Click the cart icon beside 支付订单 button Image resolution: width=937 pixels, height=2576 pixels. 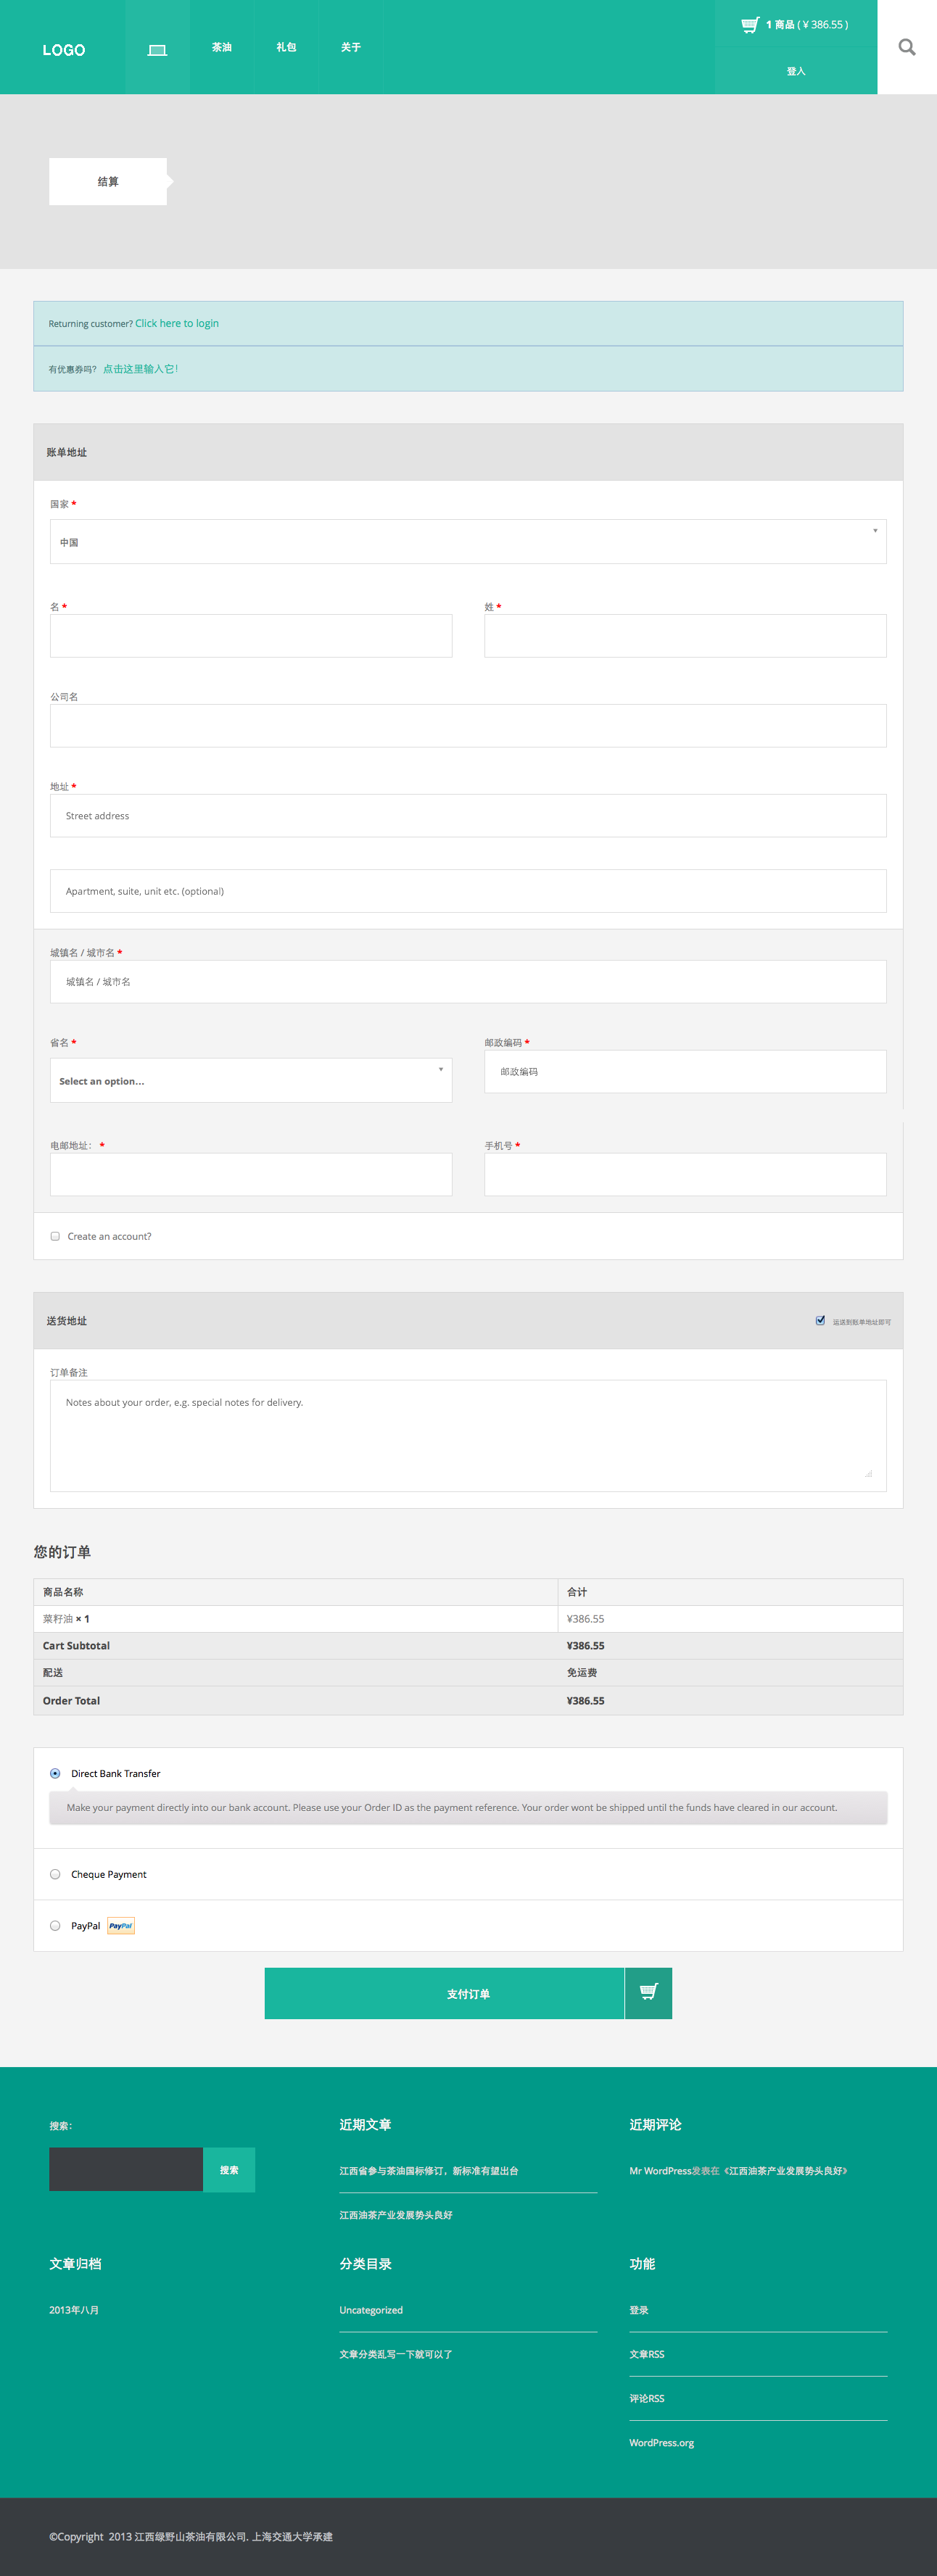coord(648,1992)
